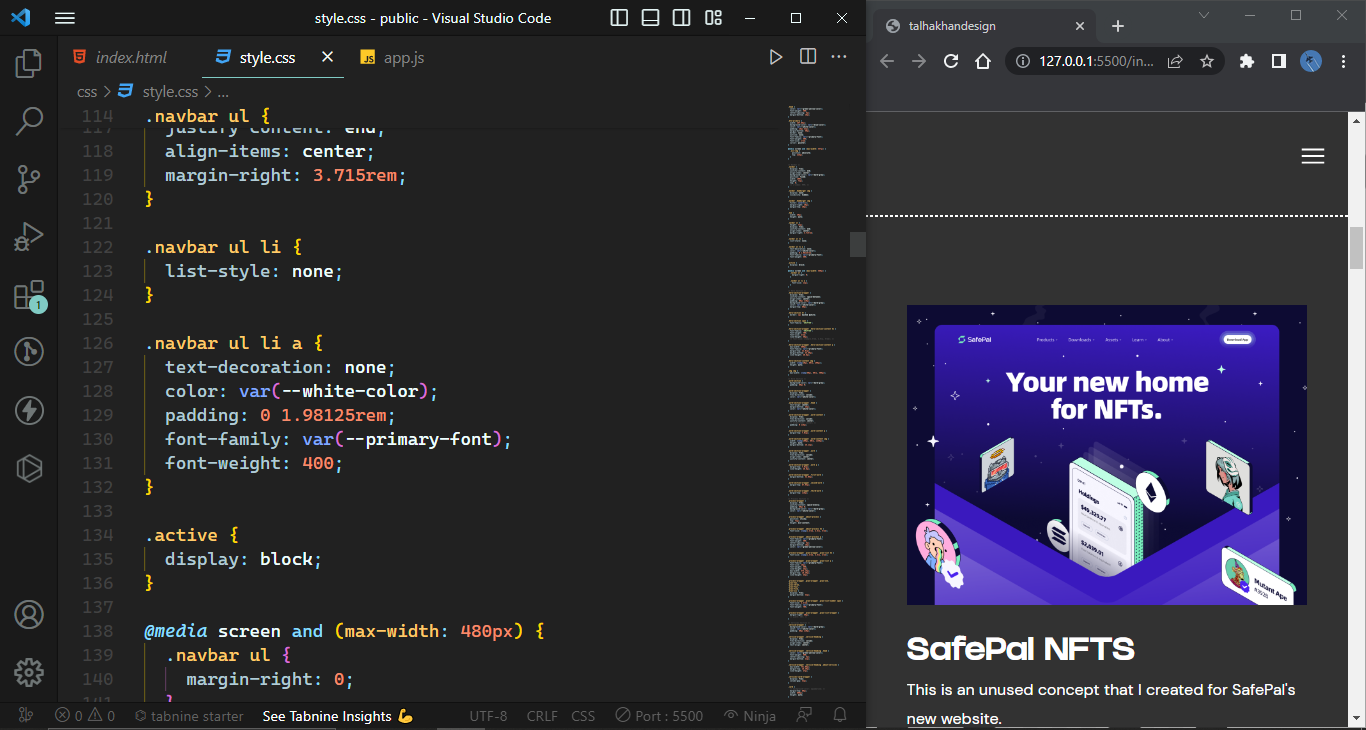Toggle the Panel layout button
The image size is (1366, 730).
click(x=650, y=18)
